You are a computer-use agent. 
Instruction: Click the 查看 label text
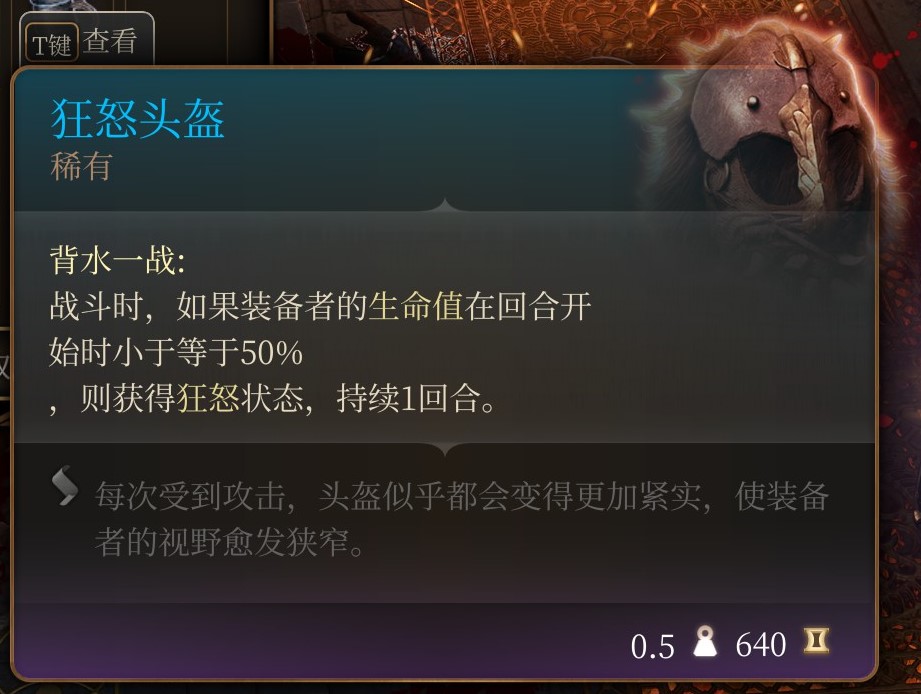(x=110, y=41)
